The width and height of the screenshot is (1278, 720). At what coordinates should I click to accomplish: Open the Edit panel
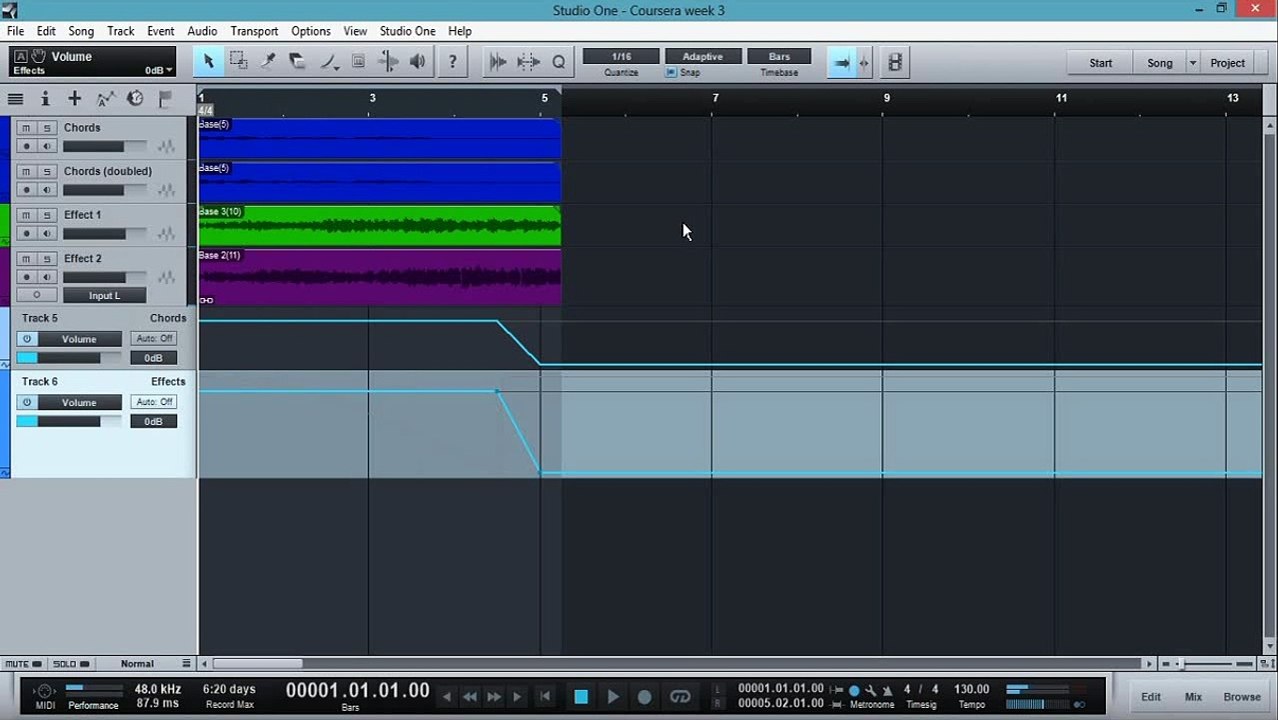pyautogui.click(x=1152, y=697)
